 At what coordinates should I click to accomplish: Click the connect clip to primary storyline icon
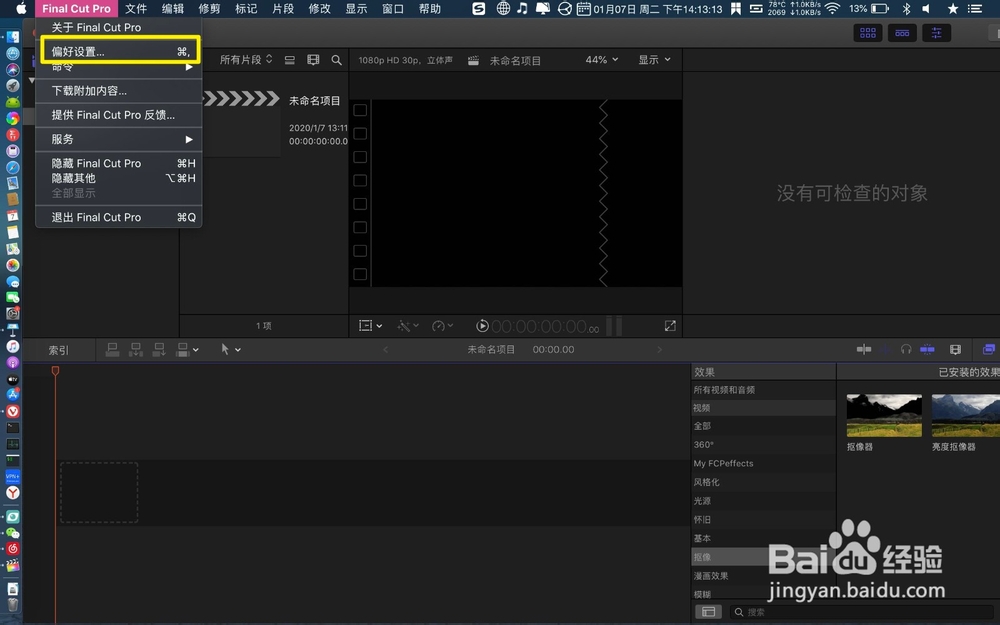pos(112,349)
